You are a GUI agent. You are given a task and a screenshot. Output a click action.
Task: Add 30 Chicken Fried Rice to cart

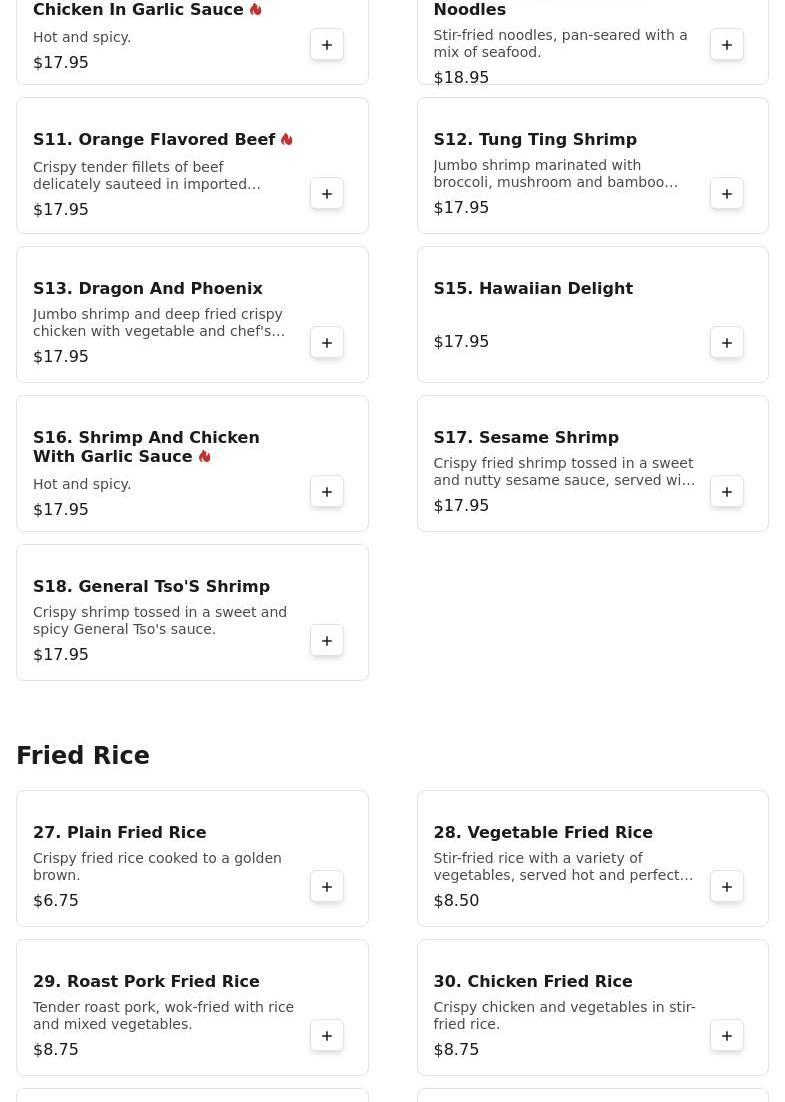(x=727, y=1035)
